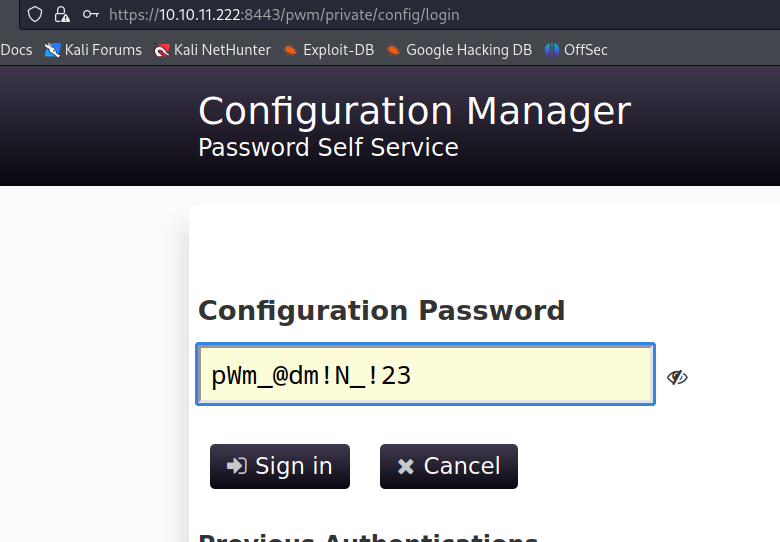Click the Configuration Manager title
The image size is (780, 542).
click(414, 111)
